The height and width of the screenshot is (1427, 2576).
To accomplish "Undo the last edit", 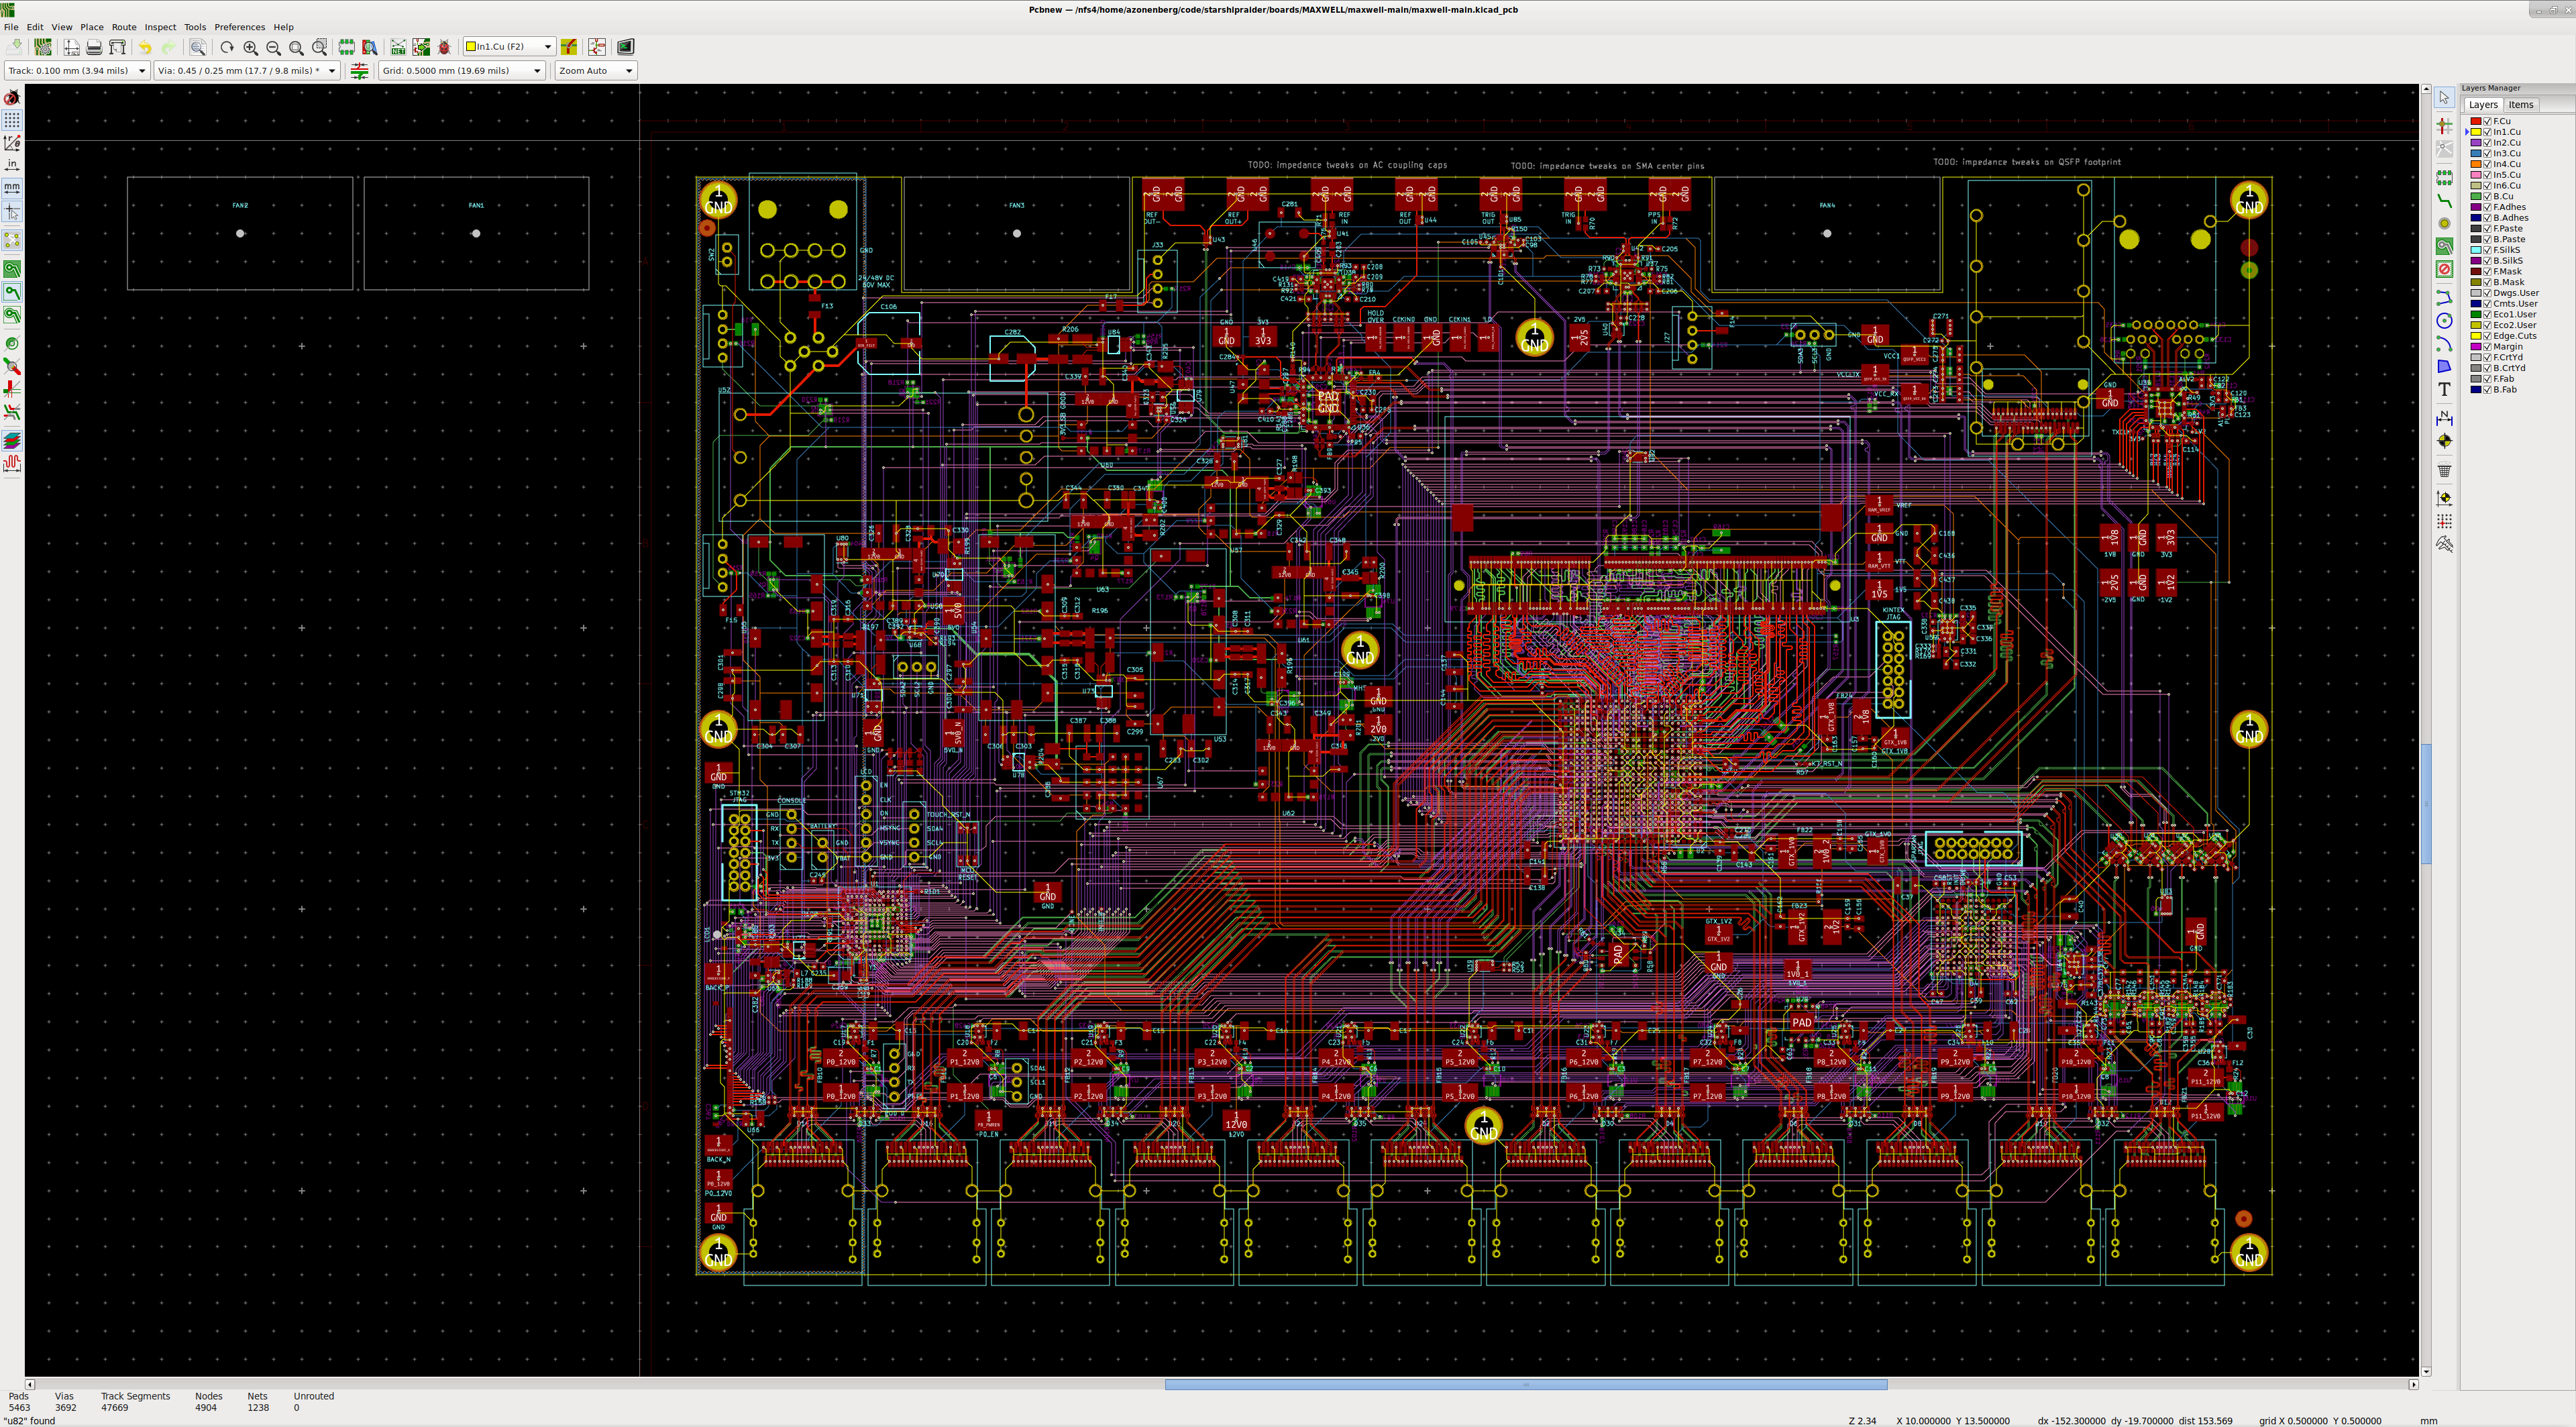I will click(x=145, y=47).
